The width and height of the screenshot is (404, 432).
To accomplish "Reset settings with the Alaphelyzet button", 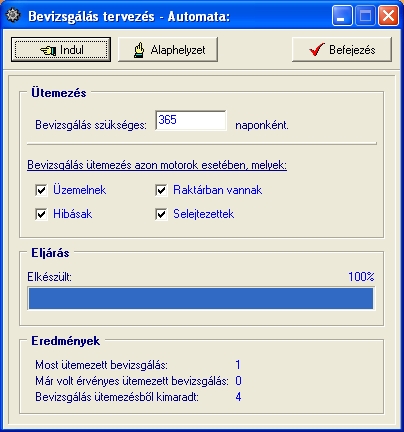I will [168, 50].
